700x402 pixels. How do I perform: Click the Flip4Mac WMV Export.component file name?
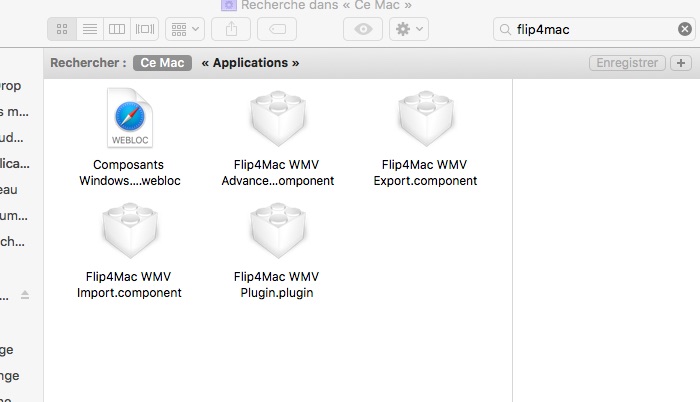pyautogui.click(x=425, y=173)
